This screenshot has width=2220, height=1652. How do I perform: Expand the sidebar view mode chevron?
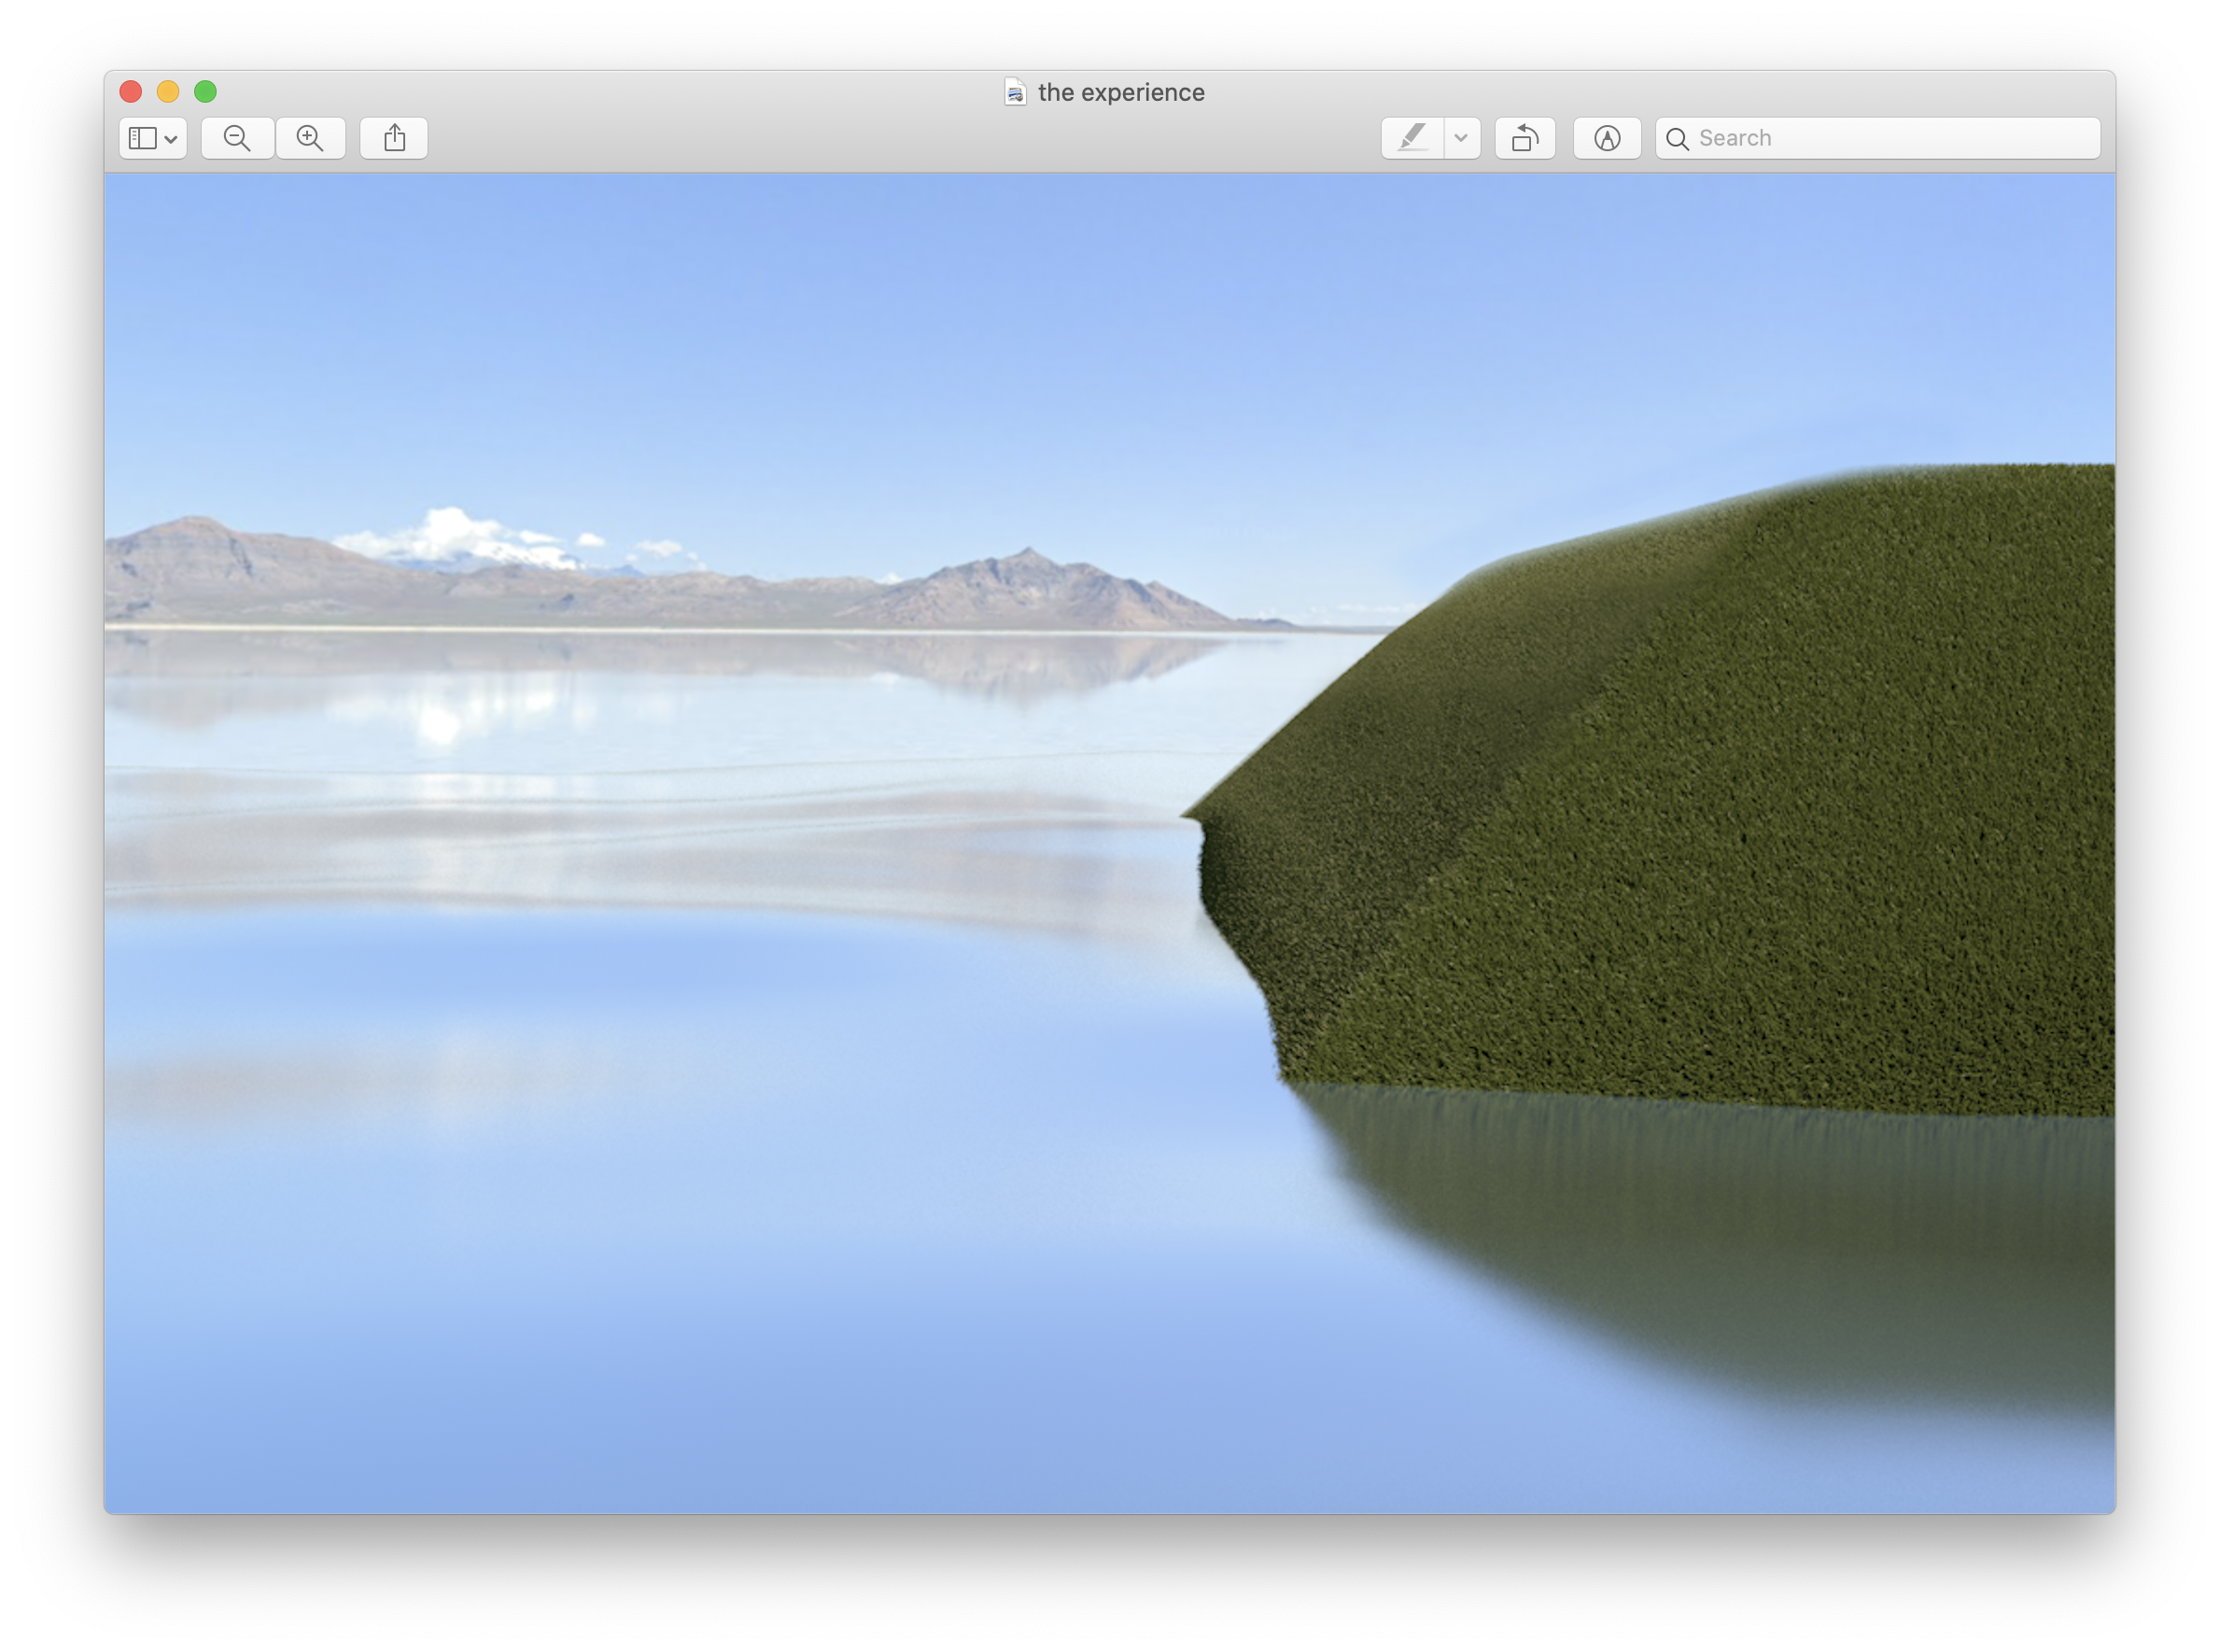click(x=171, y=139)
